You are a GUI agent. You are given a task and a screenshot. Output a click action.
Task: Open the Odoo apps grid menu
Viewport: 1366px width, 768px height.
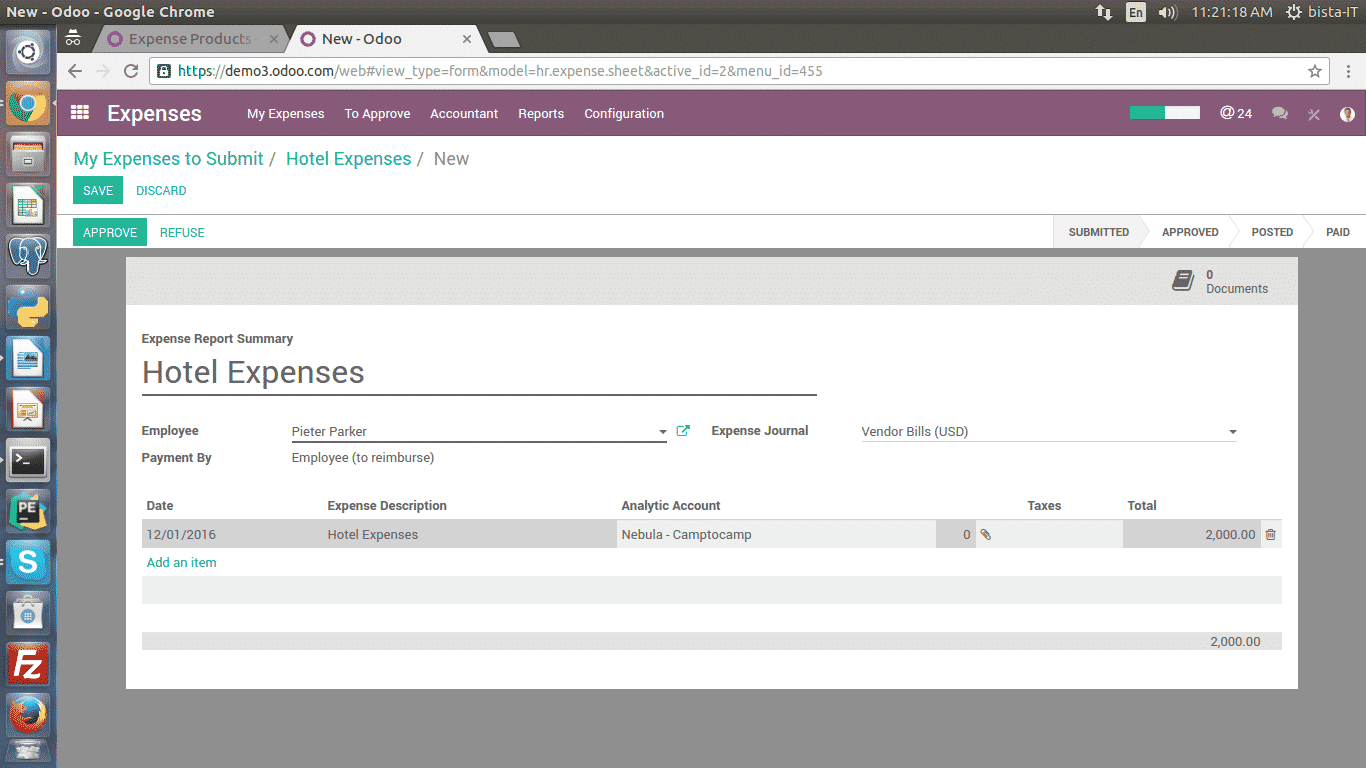point(80,113)
